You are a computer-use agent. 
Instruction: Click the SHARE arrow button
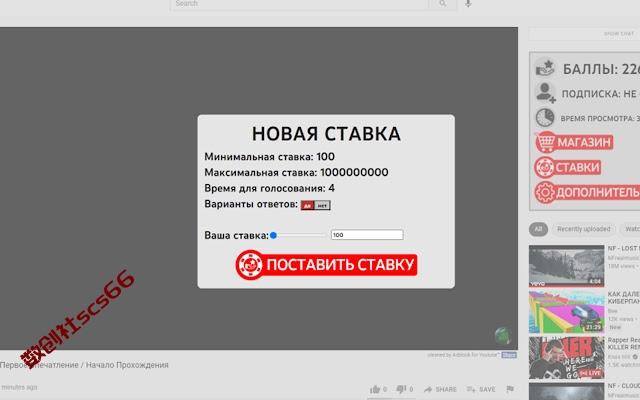tap(440, 389)
